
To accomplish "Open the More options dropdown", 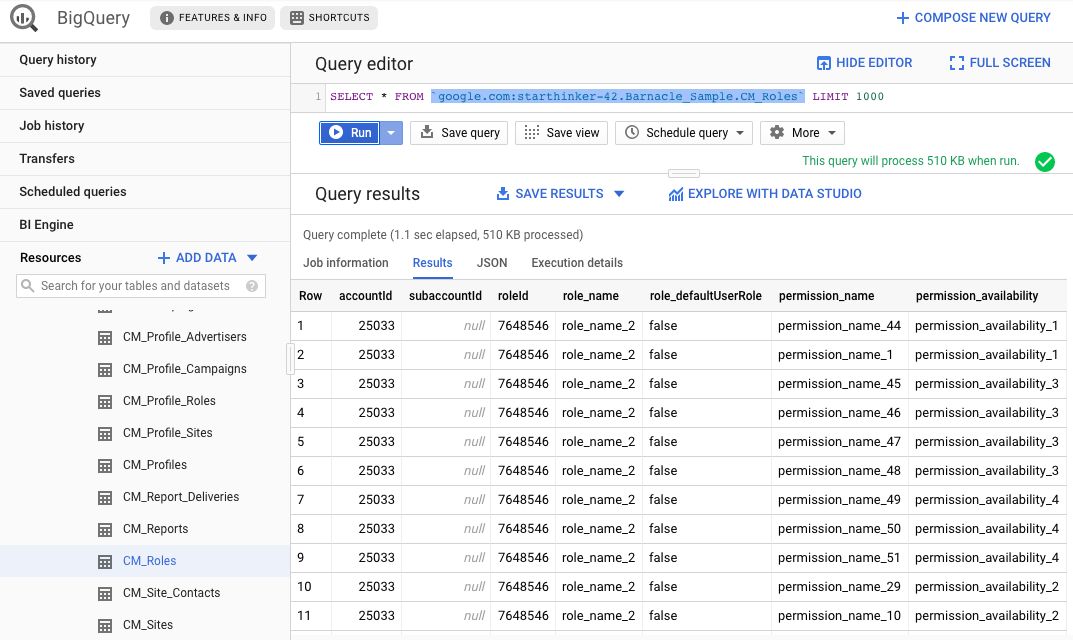I will coord(803,133).
